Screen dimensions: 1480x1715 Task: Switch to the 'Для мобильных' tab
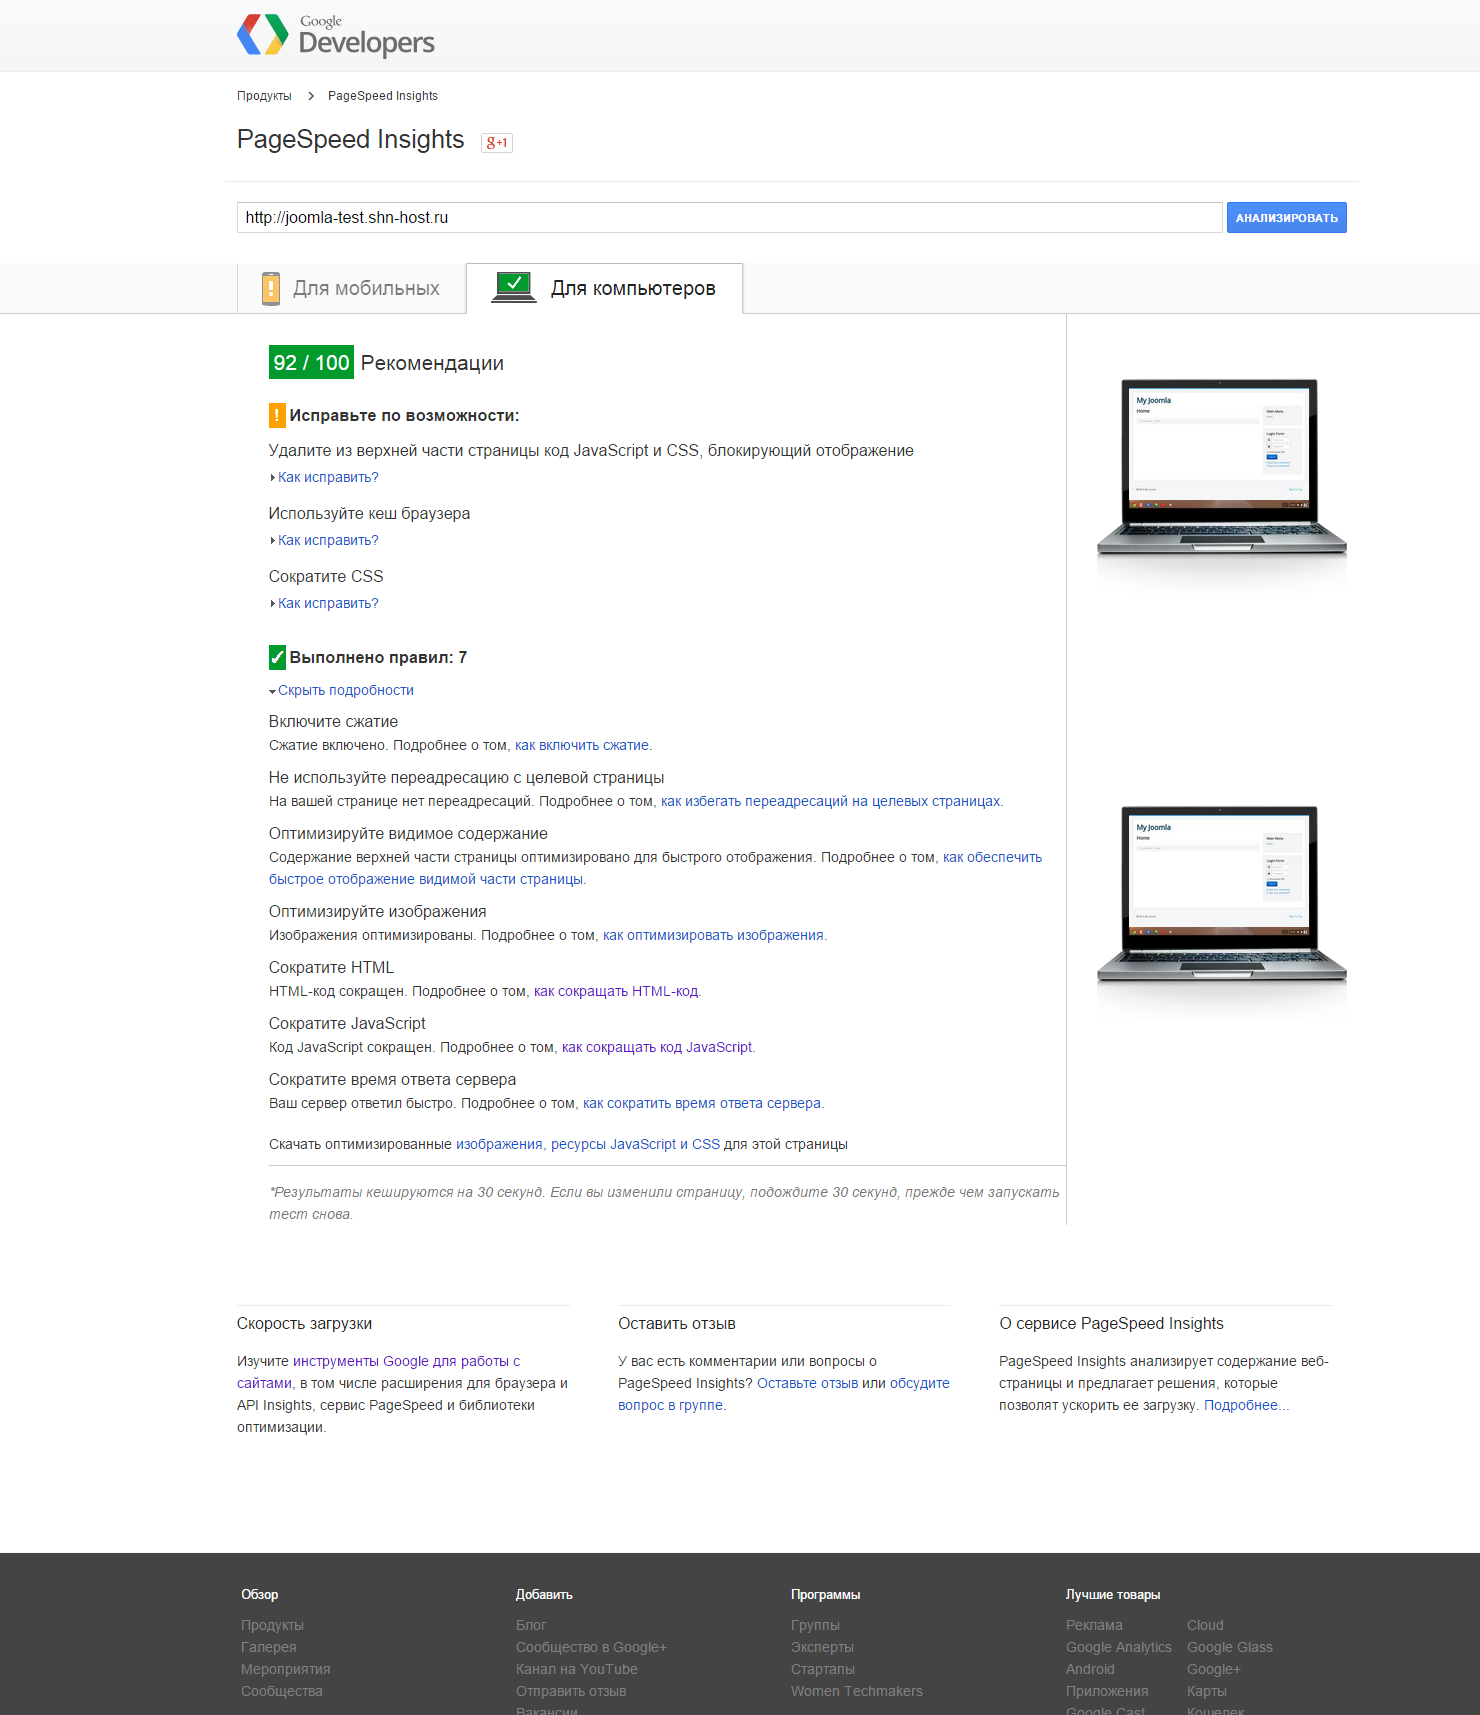(352, 288)
